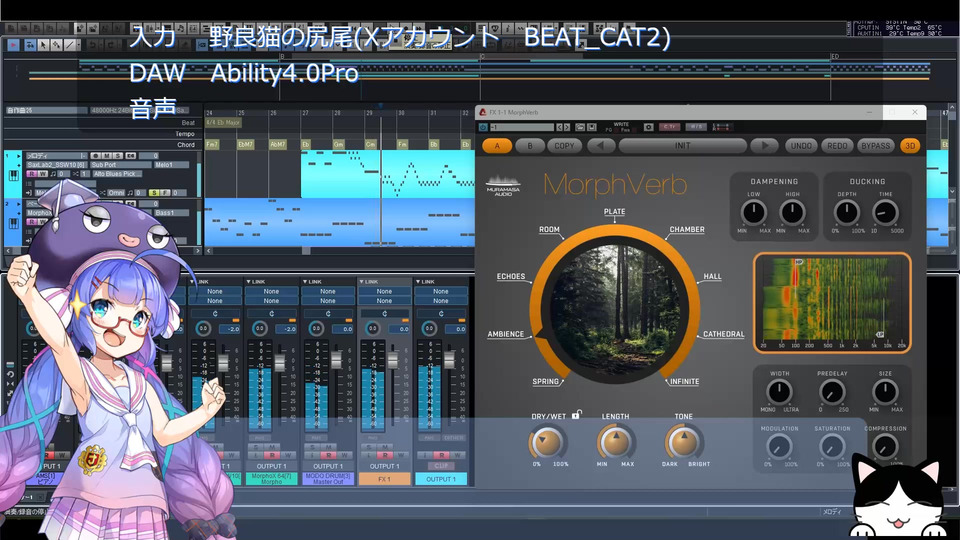Click the COPY button in MorphVerb
Image resolution: width=960 pixels, height=540 pixels.
pos(564,146)
